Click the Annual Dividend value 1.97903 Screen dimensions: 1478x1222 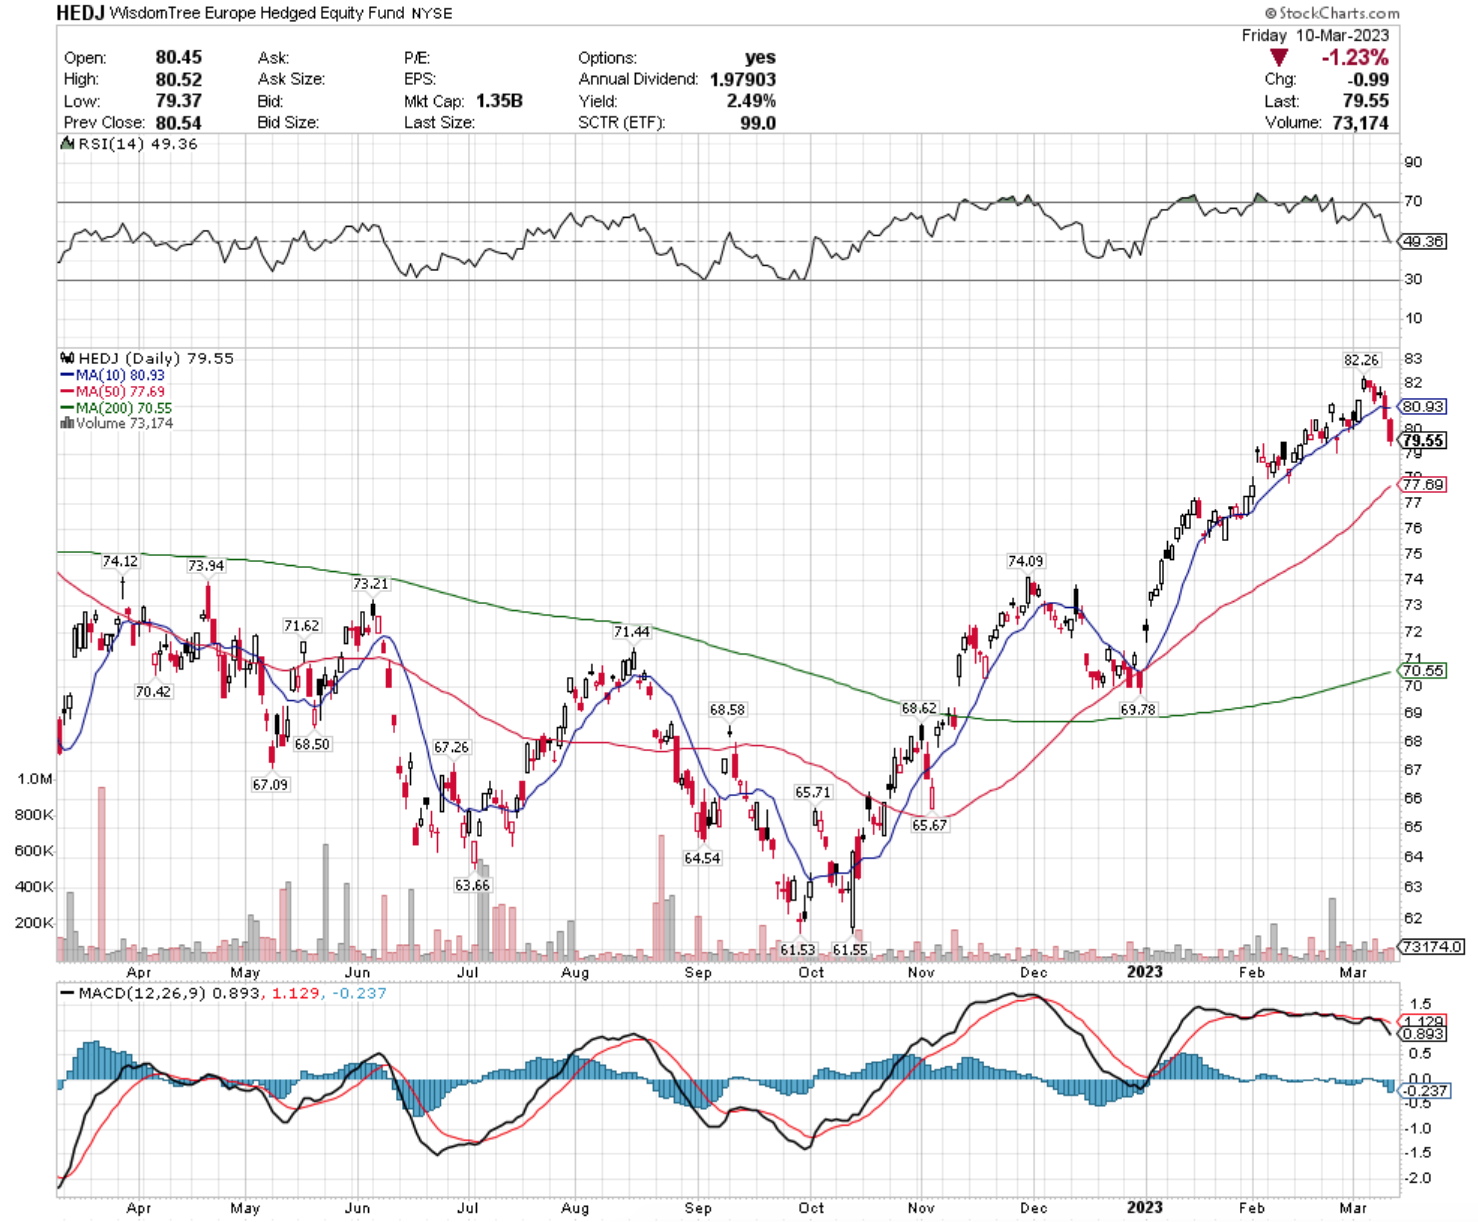coord(743,80)
